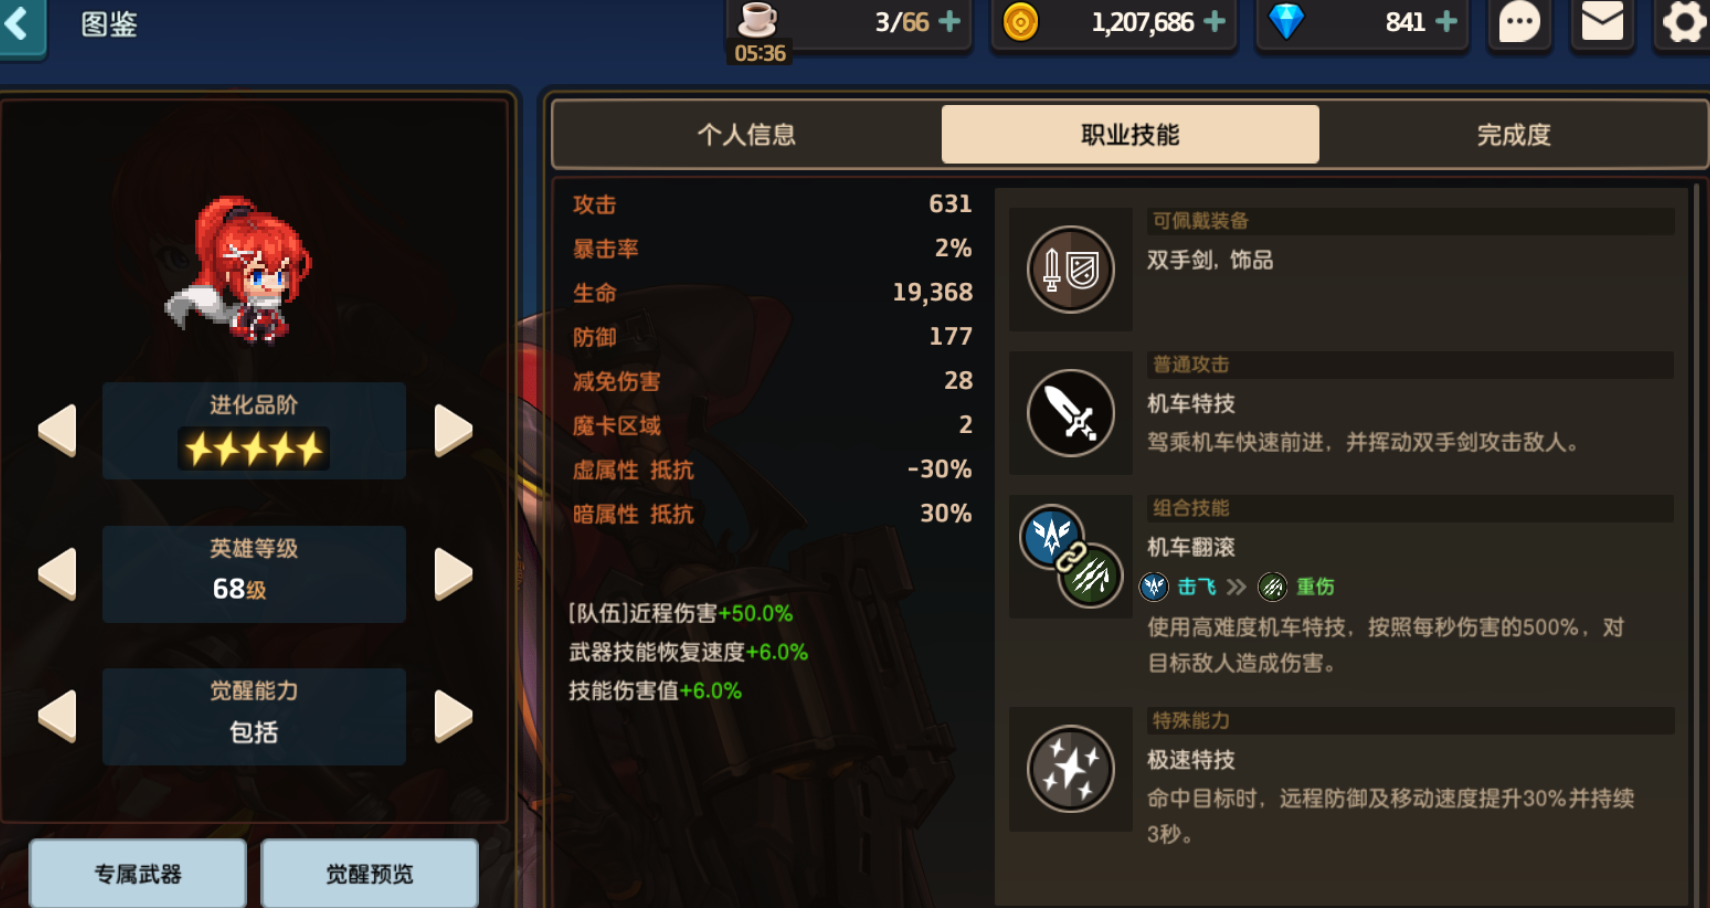Decrease 进化品阶 with the left arrow
1710x908 pixels.
click(58, 431)
